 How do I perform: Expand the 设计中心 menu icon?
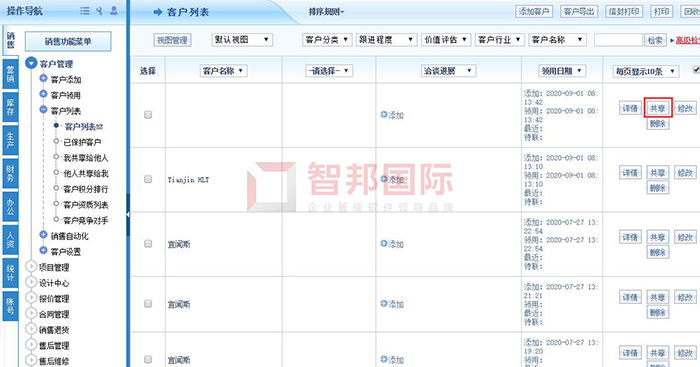[x=31, y=282]
